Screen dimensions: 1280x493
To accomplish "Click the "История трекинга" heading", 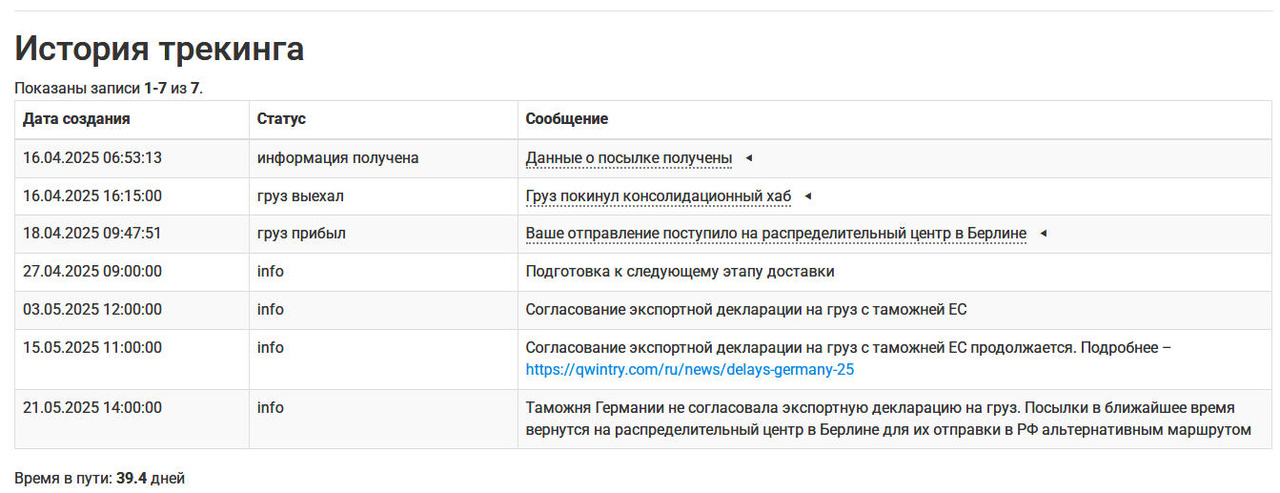I will [159, 49].
